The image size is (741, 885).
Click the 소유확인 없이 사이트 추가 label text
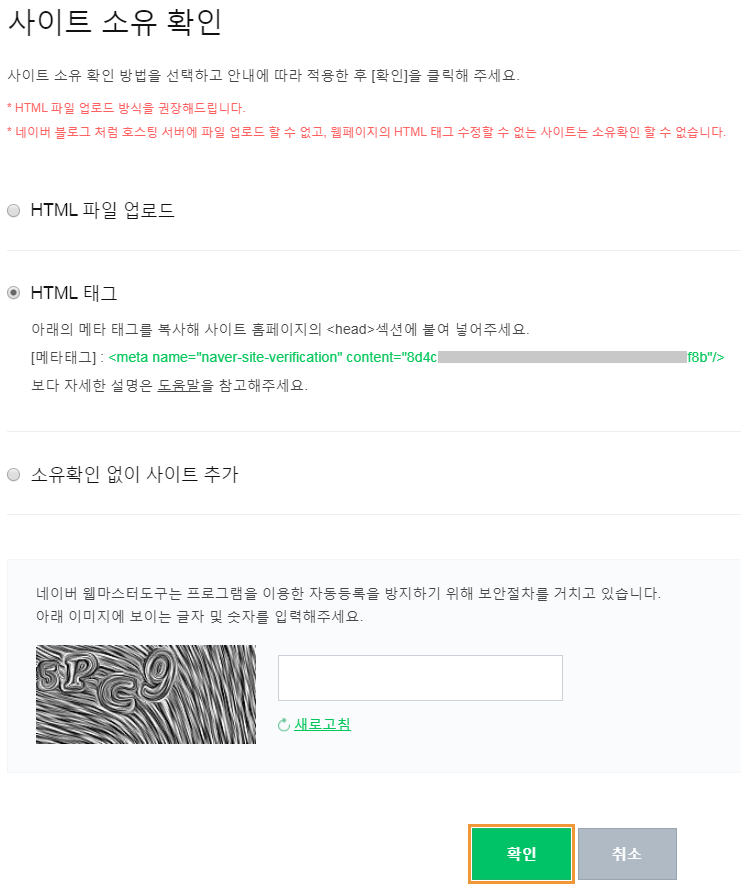[134, 474]
